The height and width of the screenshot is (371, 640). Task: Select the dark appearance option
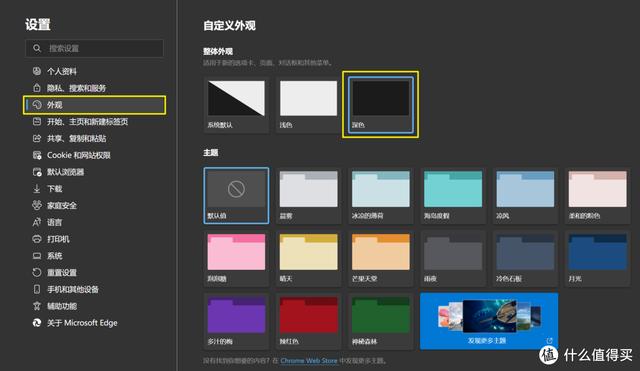[380, 105]
